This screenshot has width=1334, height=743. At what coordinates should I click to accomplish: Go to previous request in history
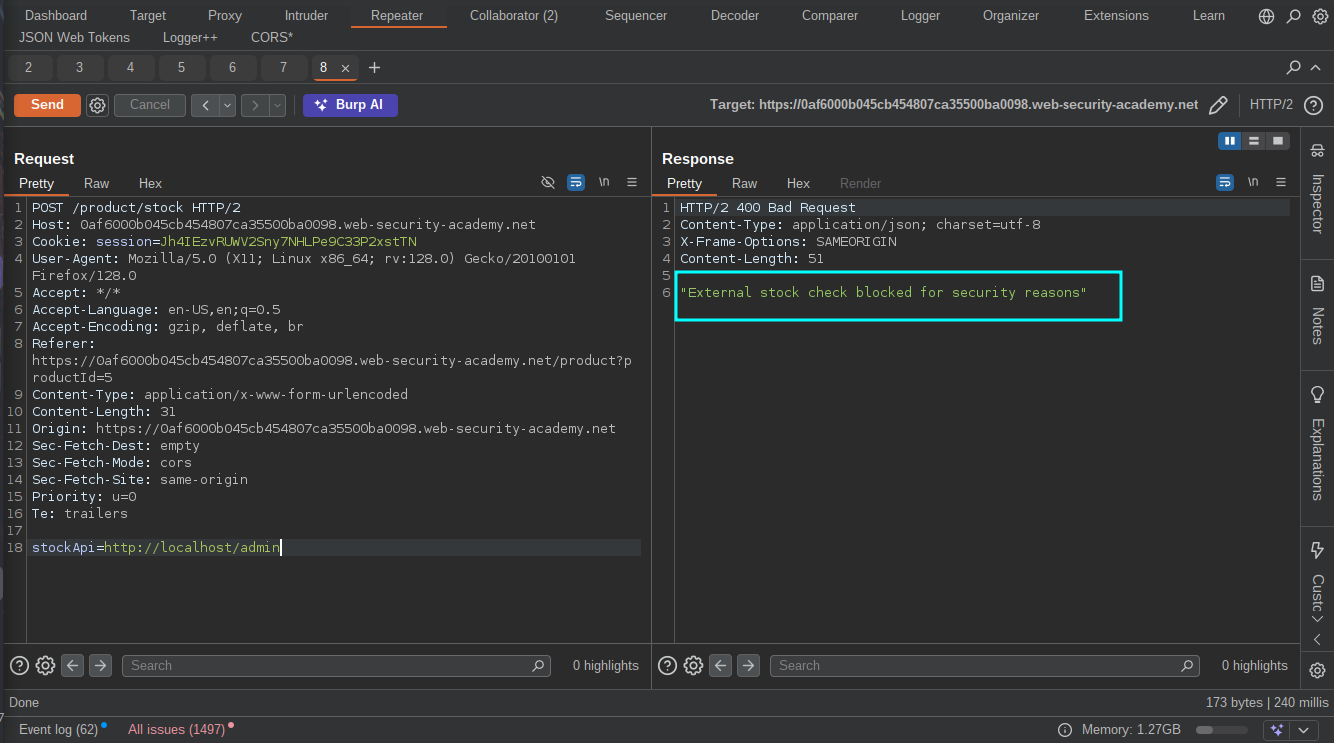[205, 105]
